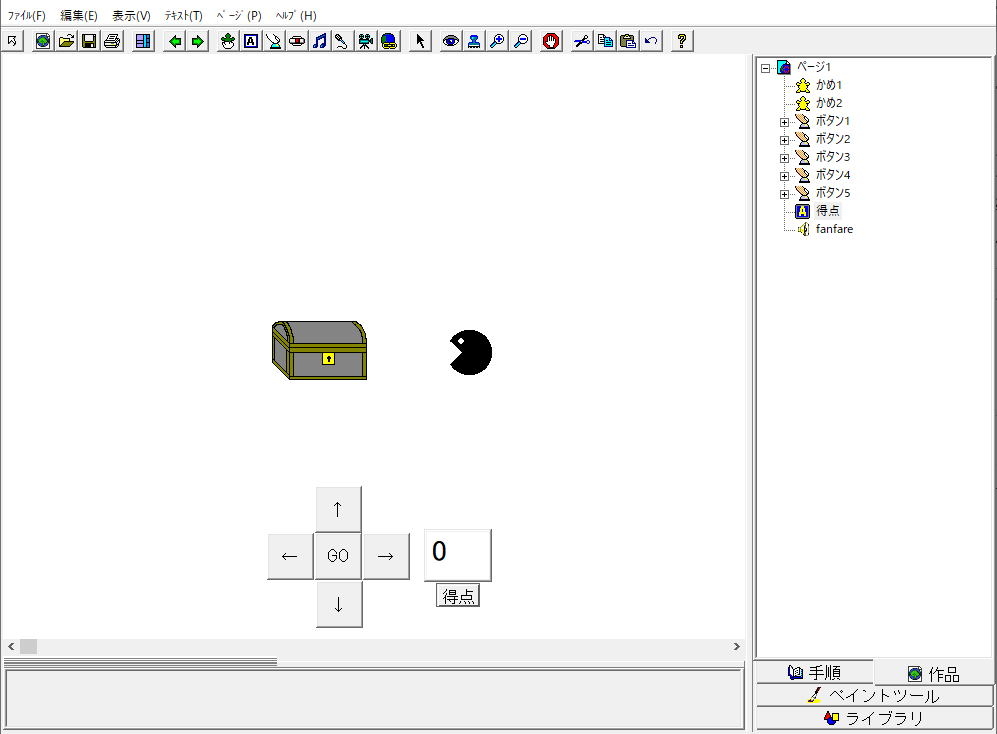Click the zoom out magnifier
Screen dimensions: 997x734
coord(520,41)
